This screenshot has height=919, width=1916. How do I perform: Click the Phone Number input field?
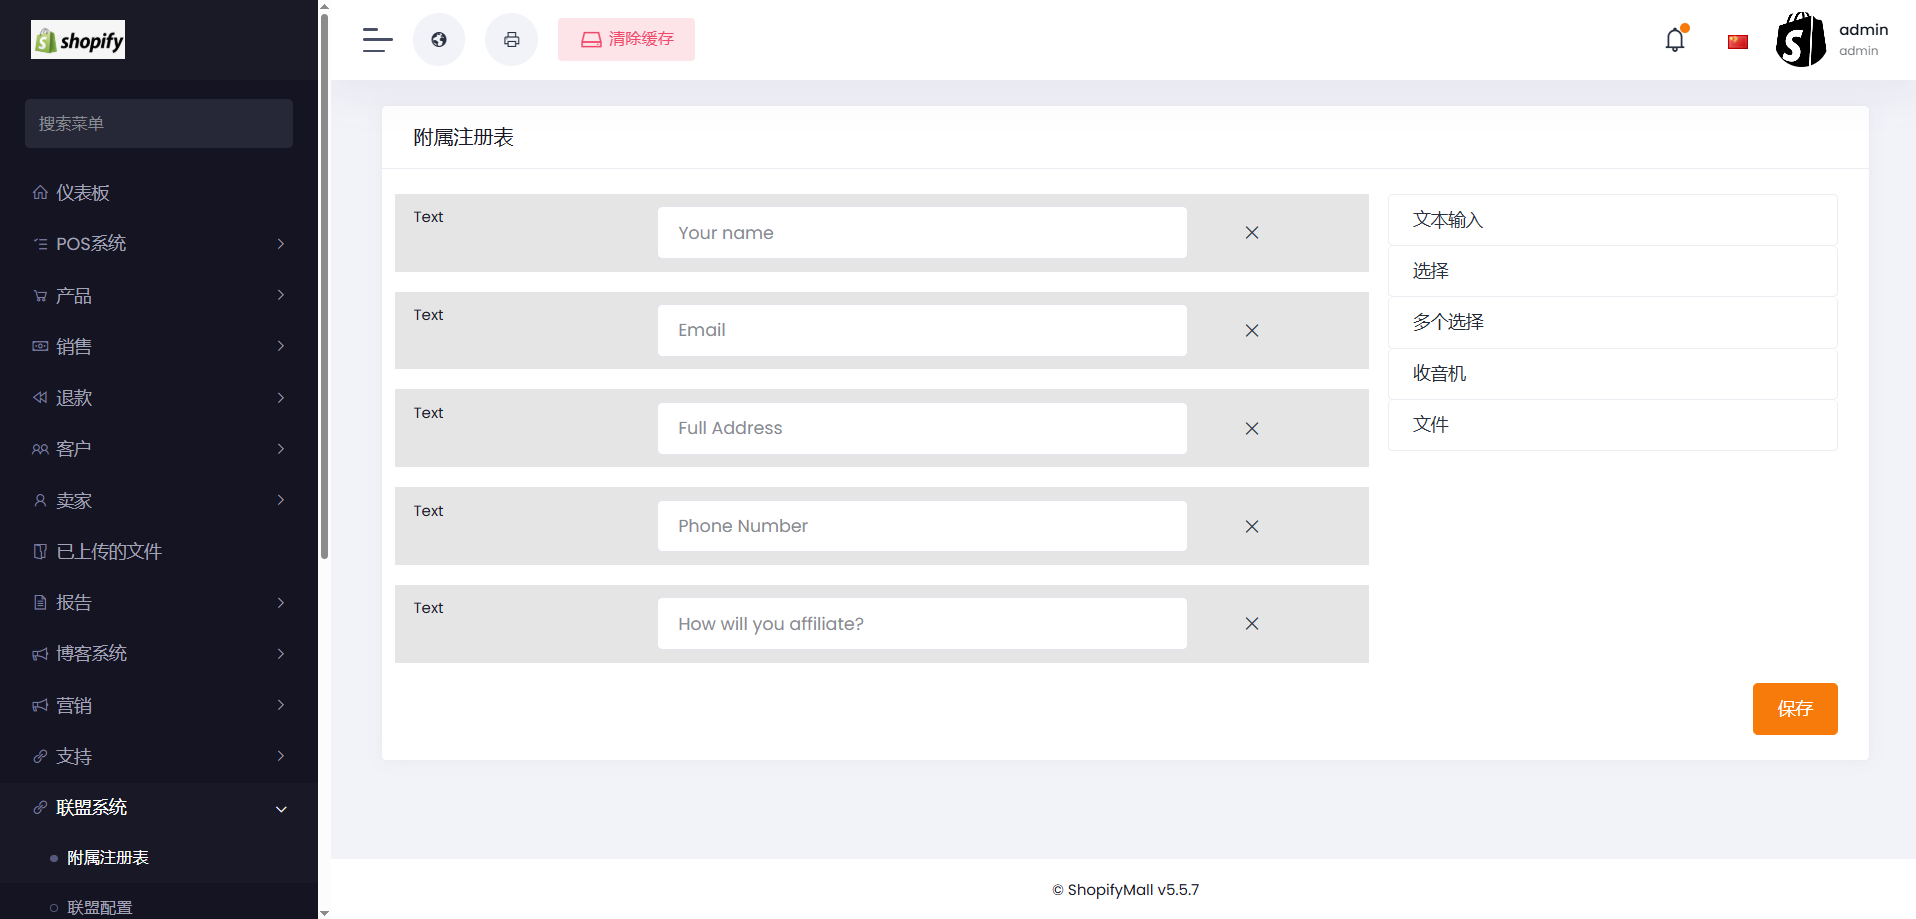[x=922, y=526]
